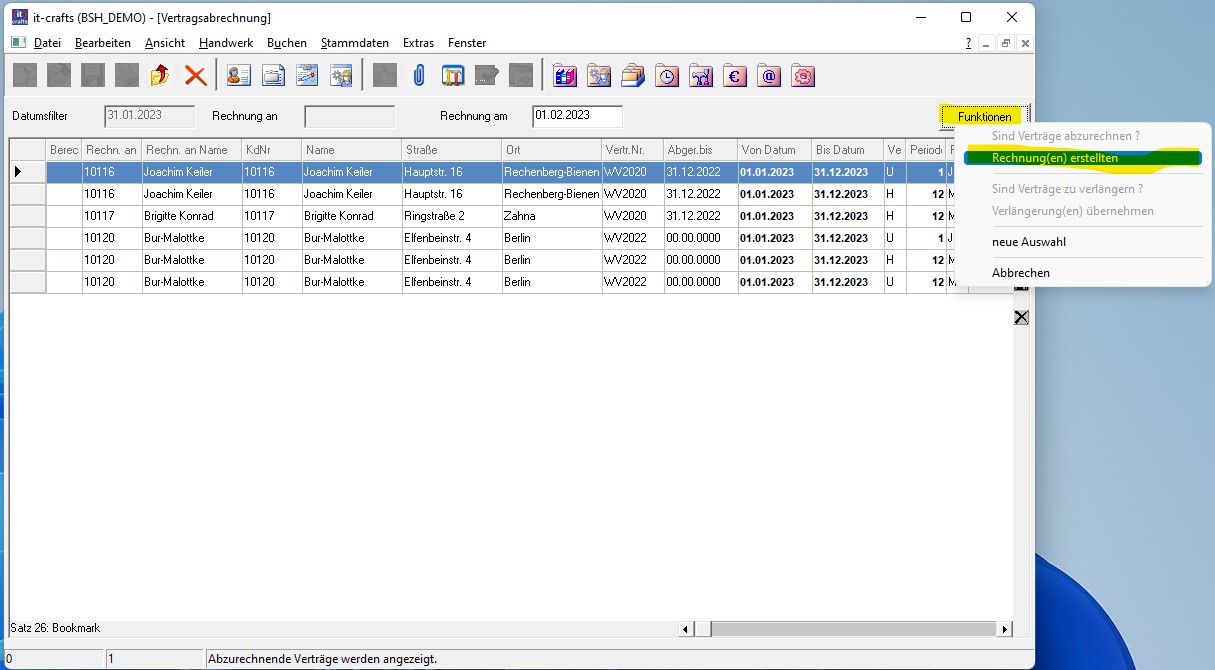Image resolution: width=1215 pixels, height=670 pixels.
Task: Restore the inner Vertragsabrechnung child window
Action: (x=1006, y=43)
